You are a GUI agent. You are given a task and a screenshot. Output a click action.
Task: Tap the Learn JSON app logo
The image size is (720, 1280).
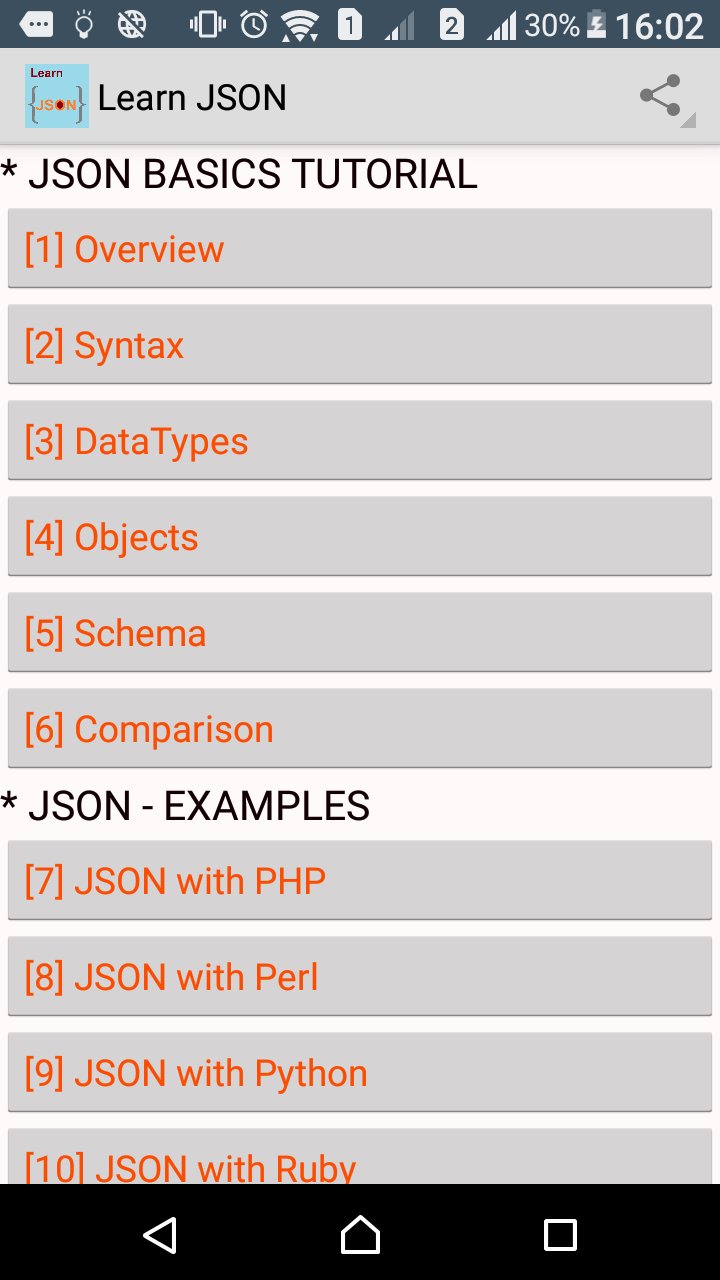pyautogui.click(x=57, y=97)
